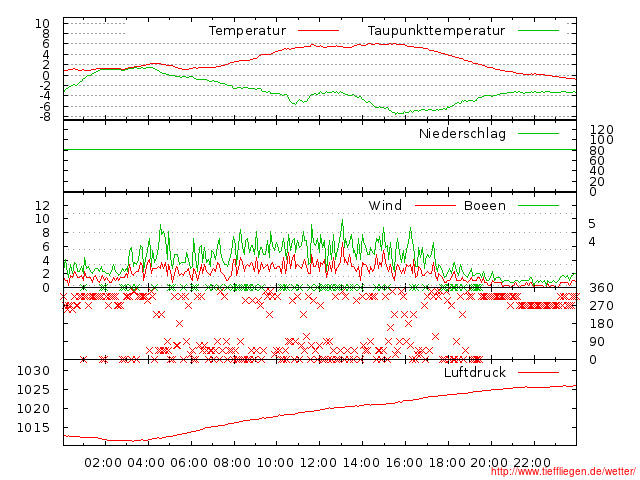Image resolution: width=640 pixels, height=480 pixels.
Task: Click the 06:00 time axis label
Action: 189,463
